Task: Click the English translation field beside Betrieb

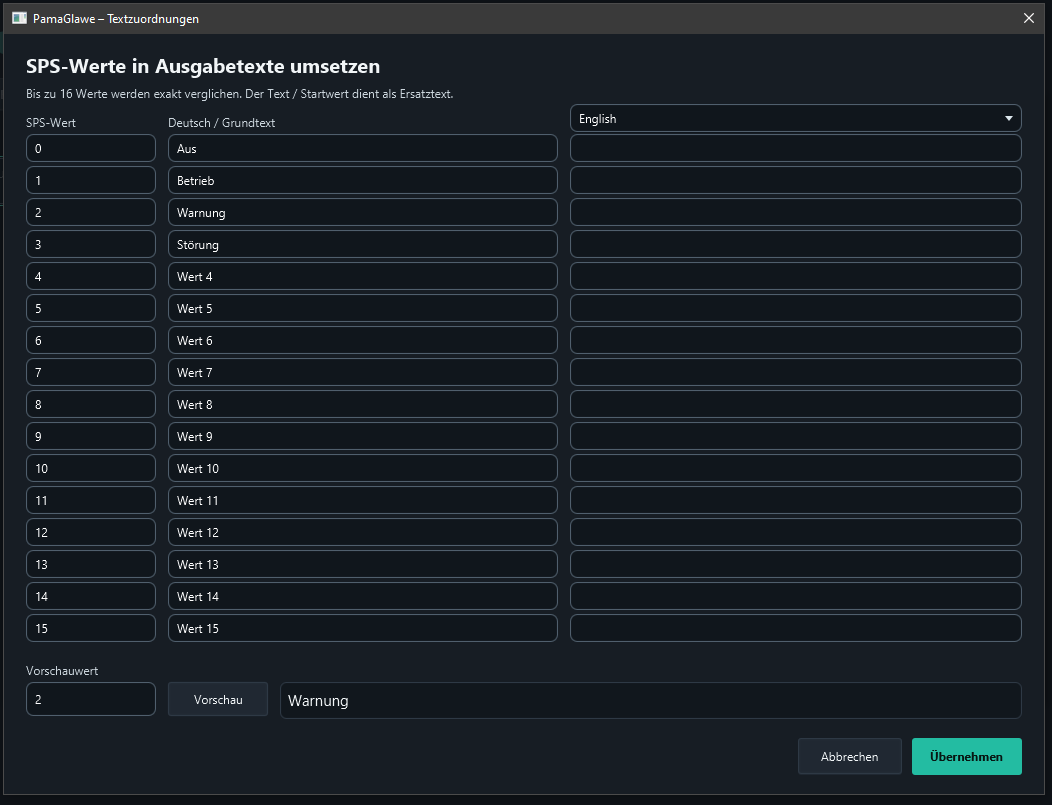Action: click(x=796, y=180)
